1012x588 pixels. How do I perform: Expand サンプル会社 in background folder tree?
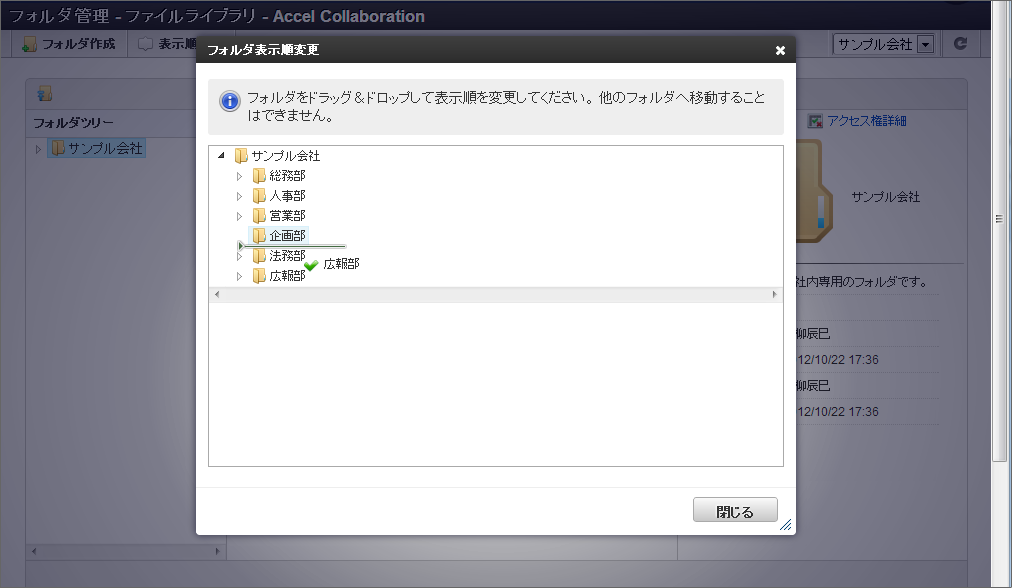(38, 149)
